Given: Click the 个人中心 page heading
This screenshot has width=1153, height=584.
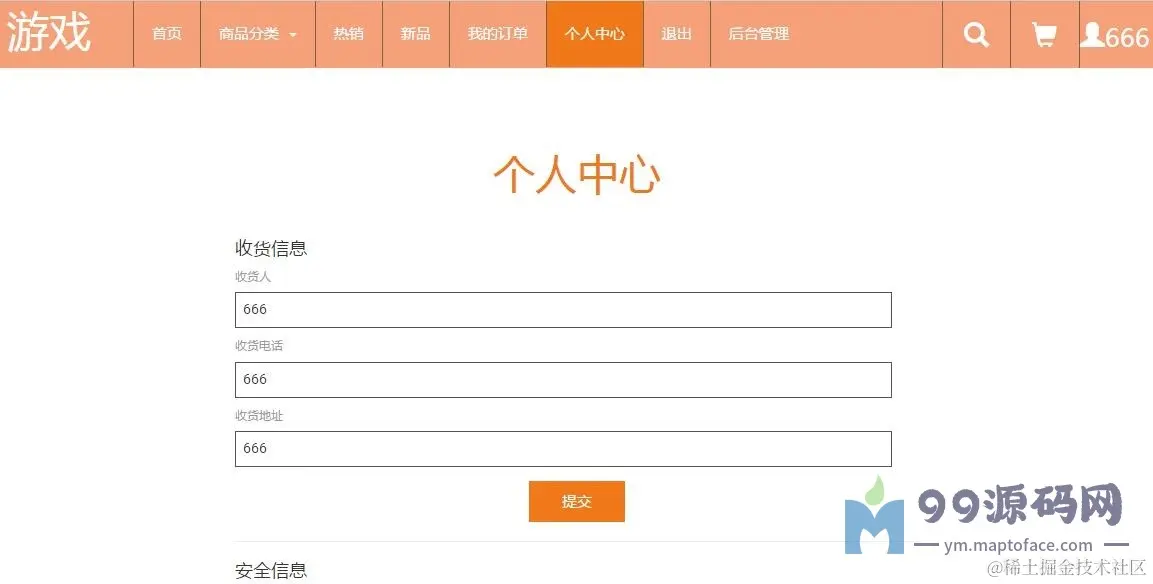Looking at the screenshot, I should pos(576,175).
